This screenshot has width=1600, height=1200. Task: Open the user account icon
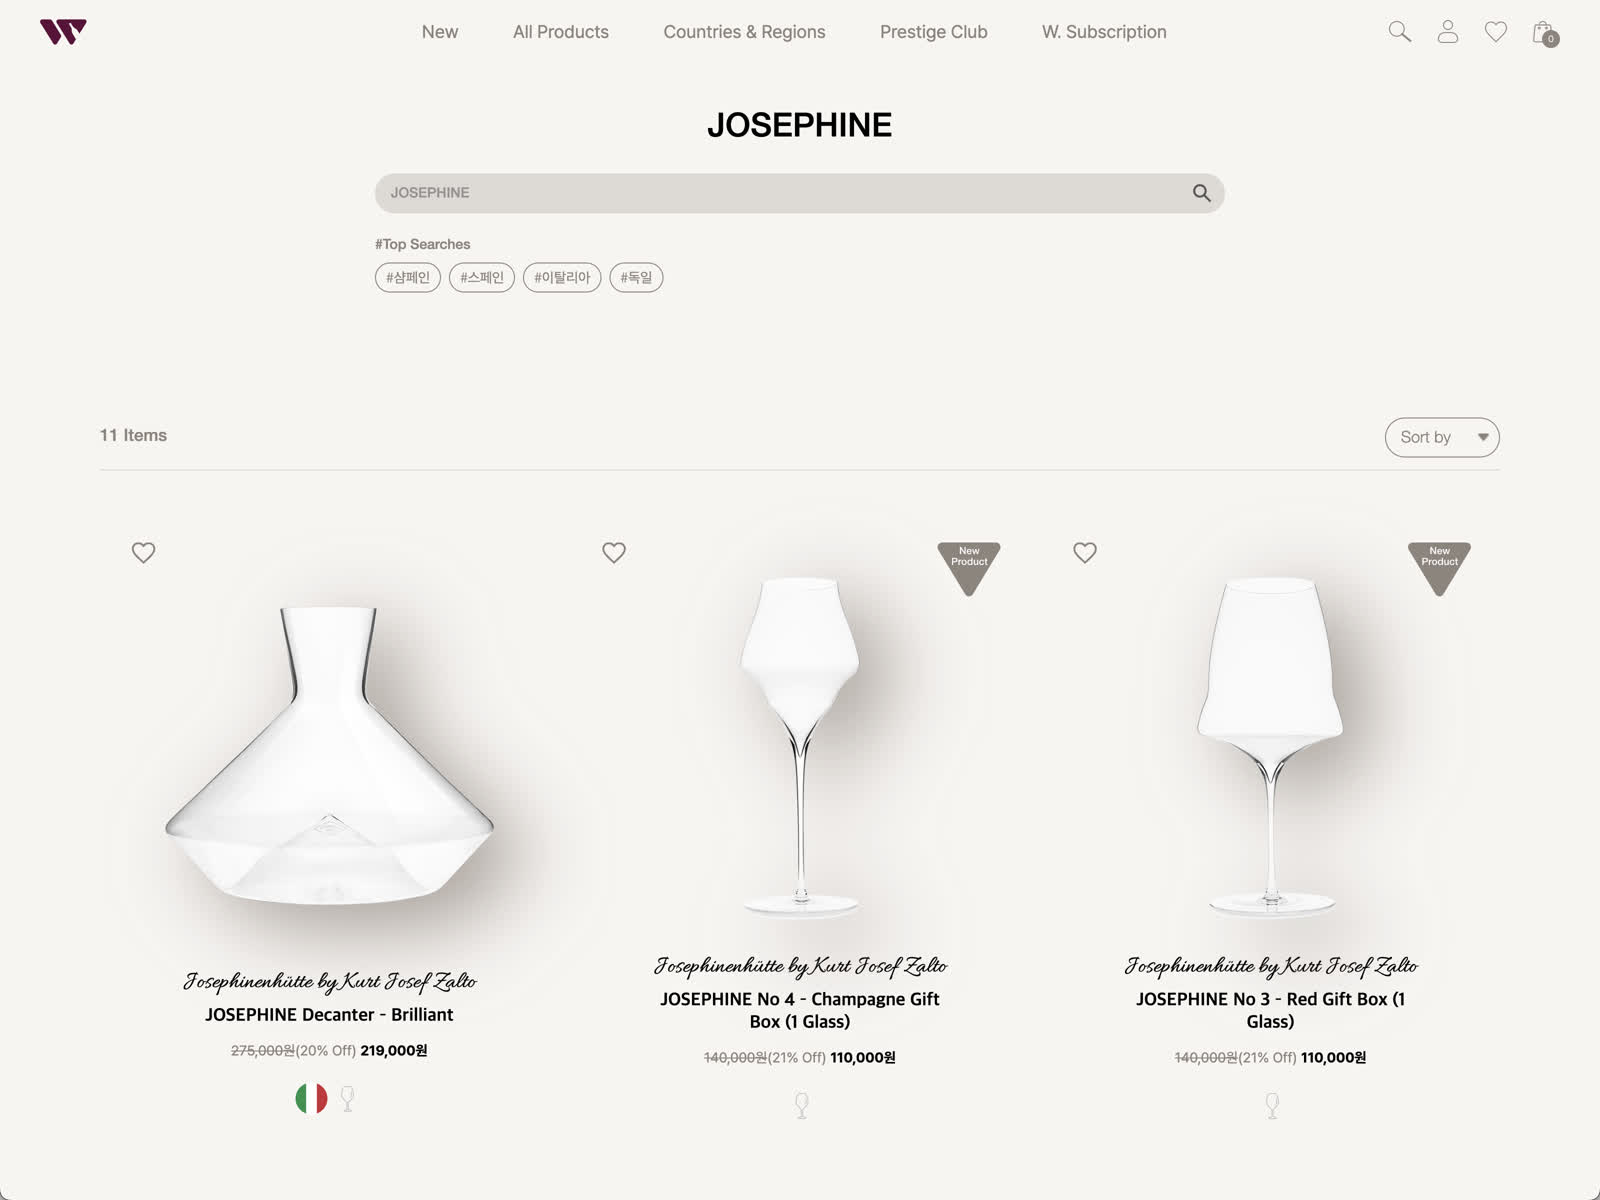pos(1448,32)
